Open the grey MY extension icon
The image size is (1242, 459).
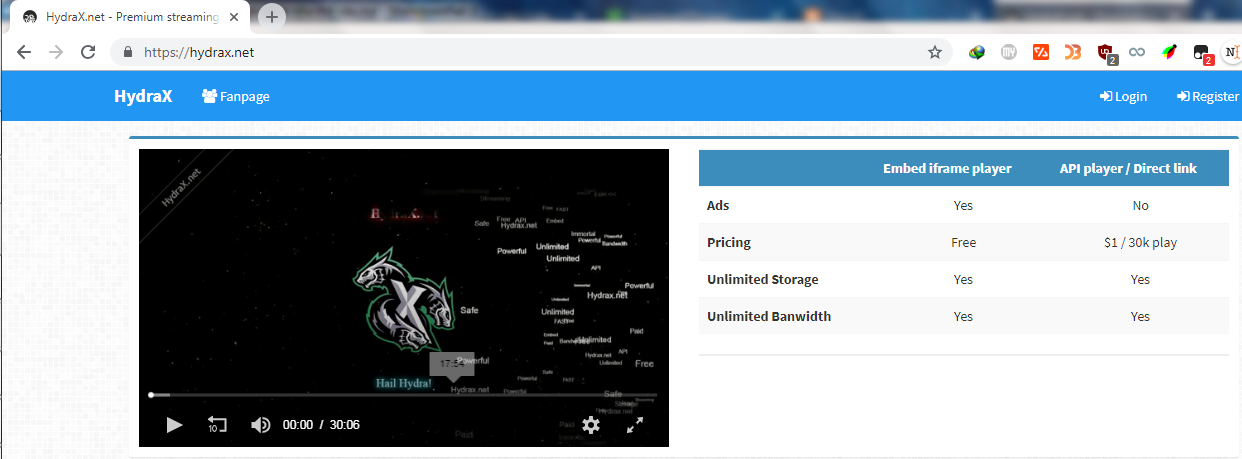tap(1009, 52)
